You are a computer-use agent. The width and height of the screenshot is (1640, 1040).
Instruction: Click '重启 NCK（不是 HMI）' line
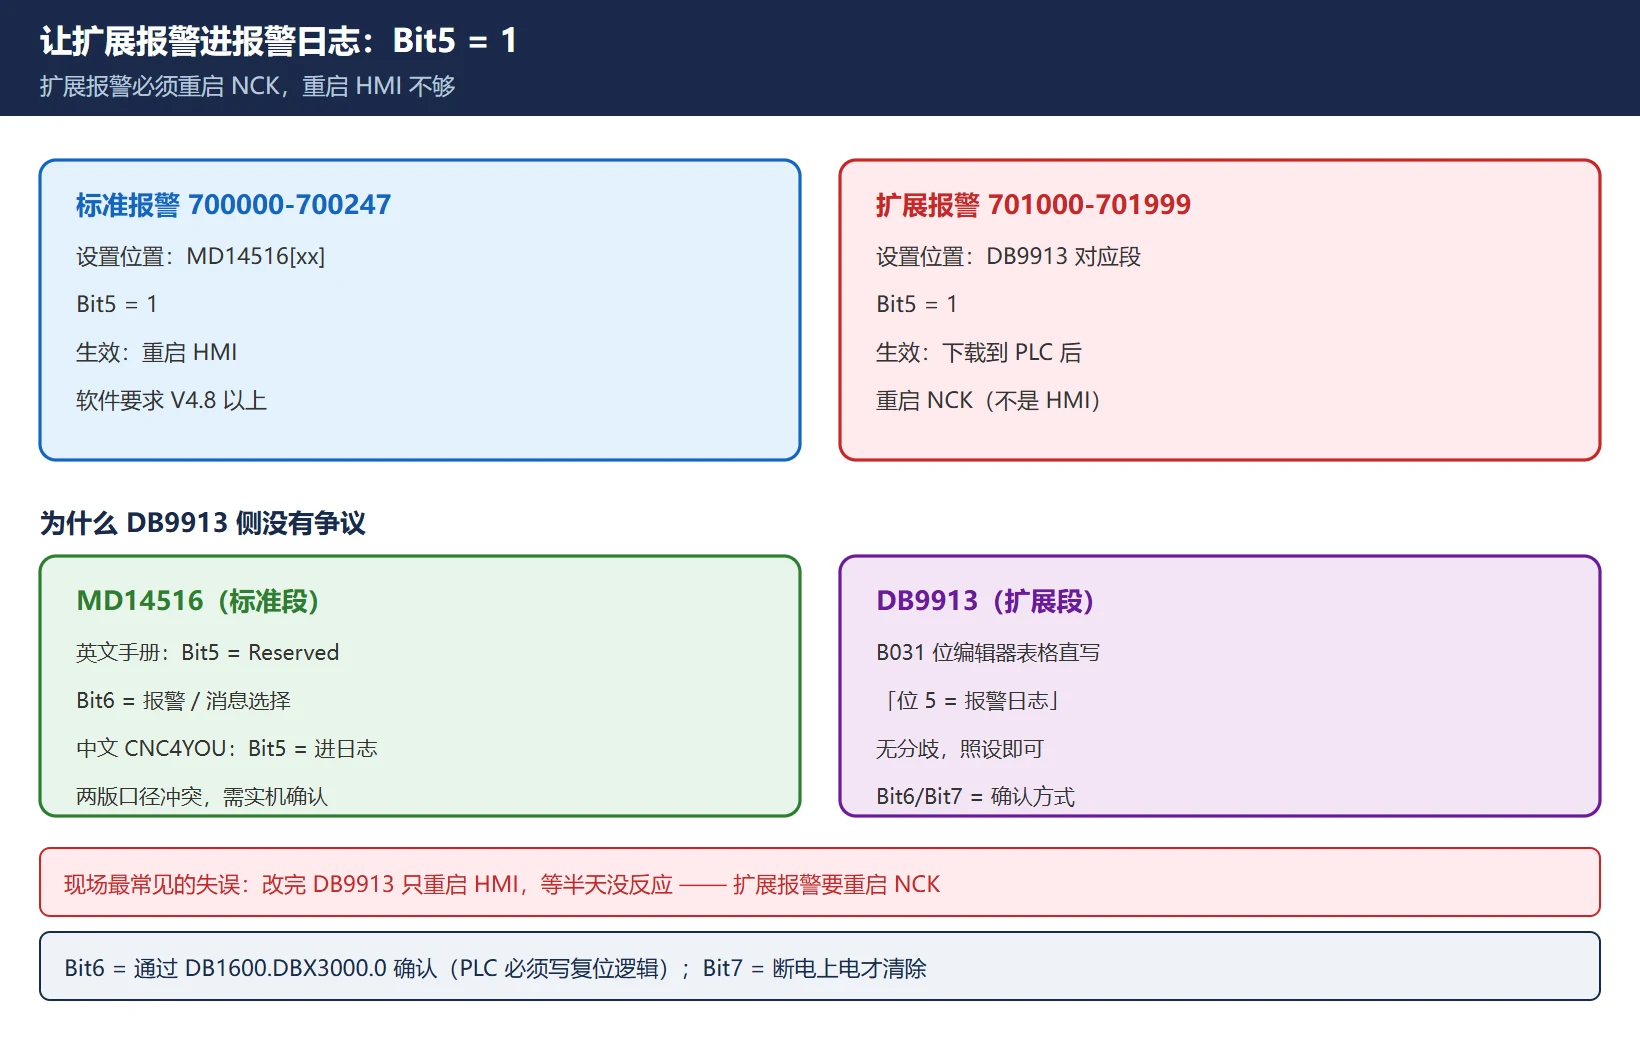[x=988, y=401]
